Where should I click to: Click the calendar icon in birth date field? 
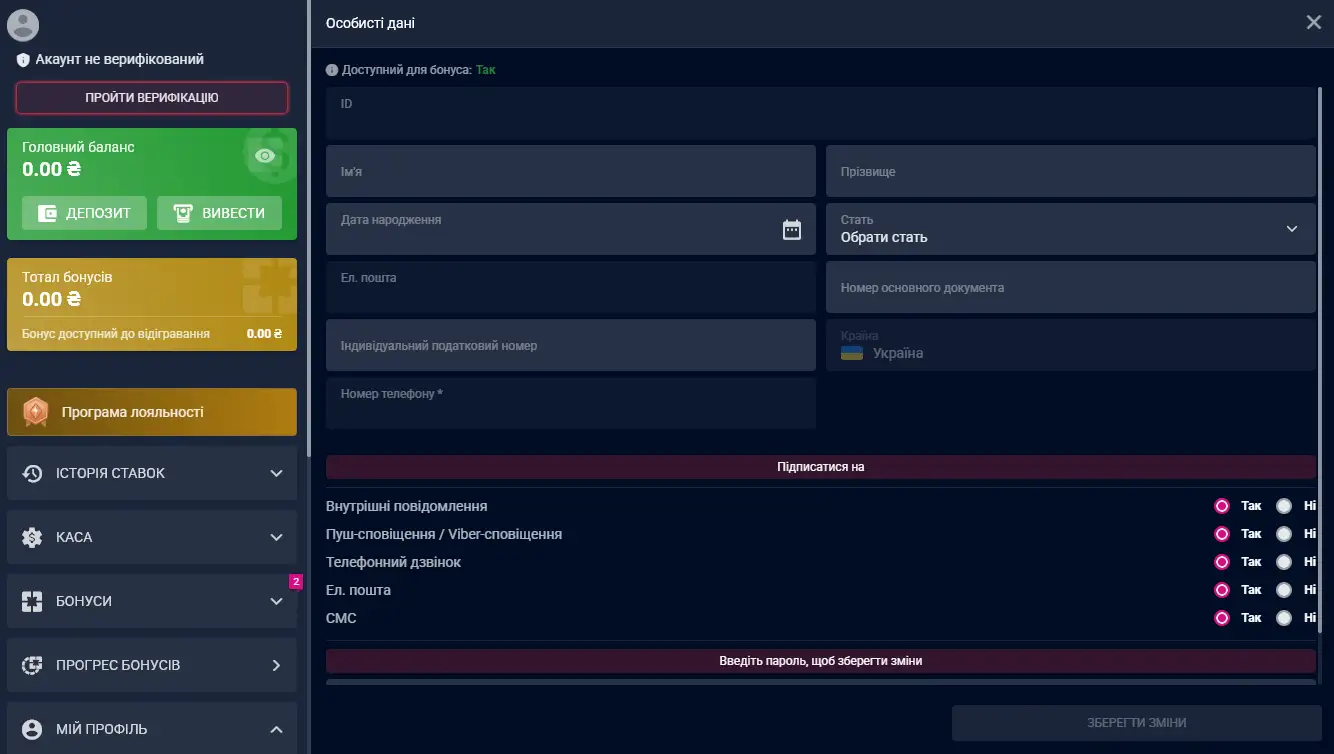(791, 230)
